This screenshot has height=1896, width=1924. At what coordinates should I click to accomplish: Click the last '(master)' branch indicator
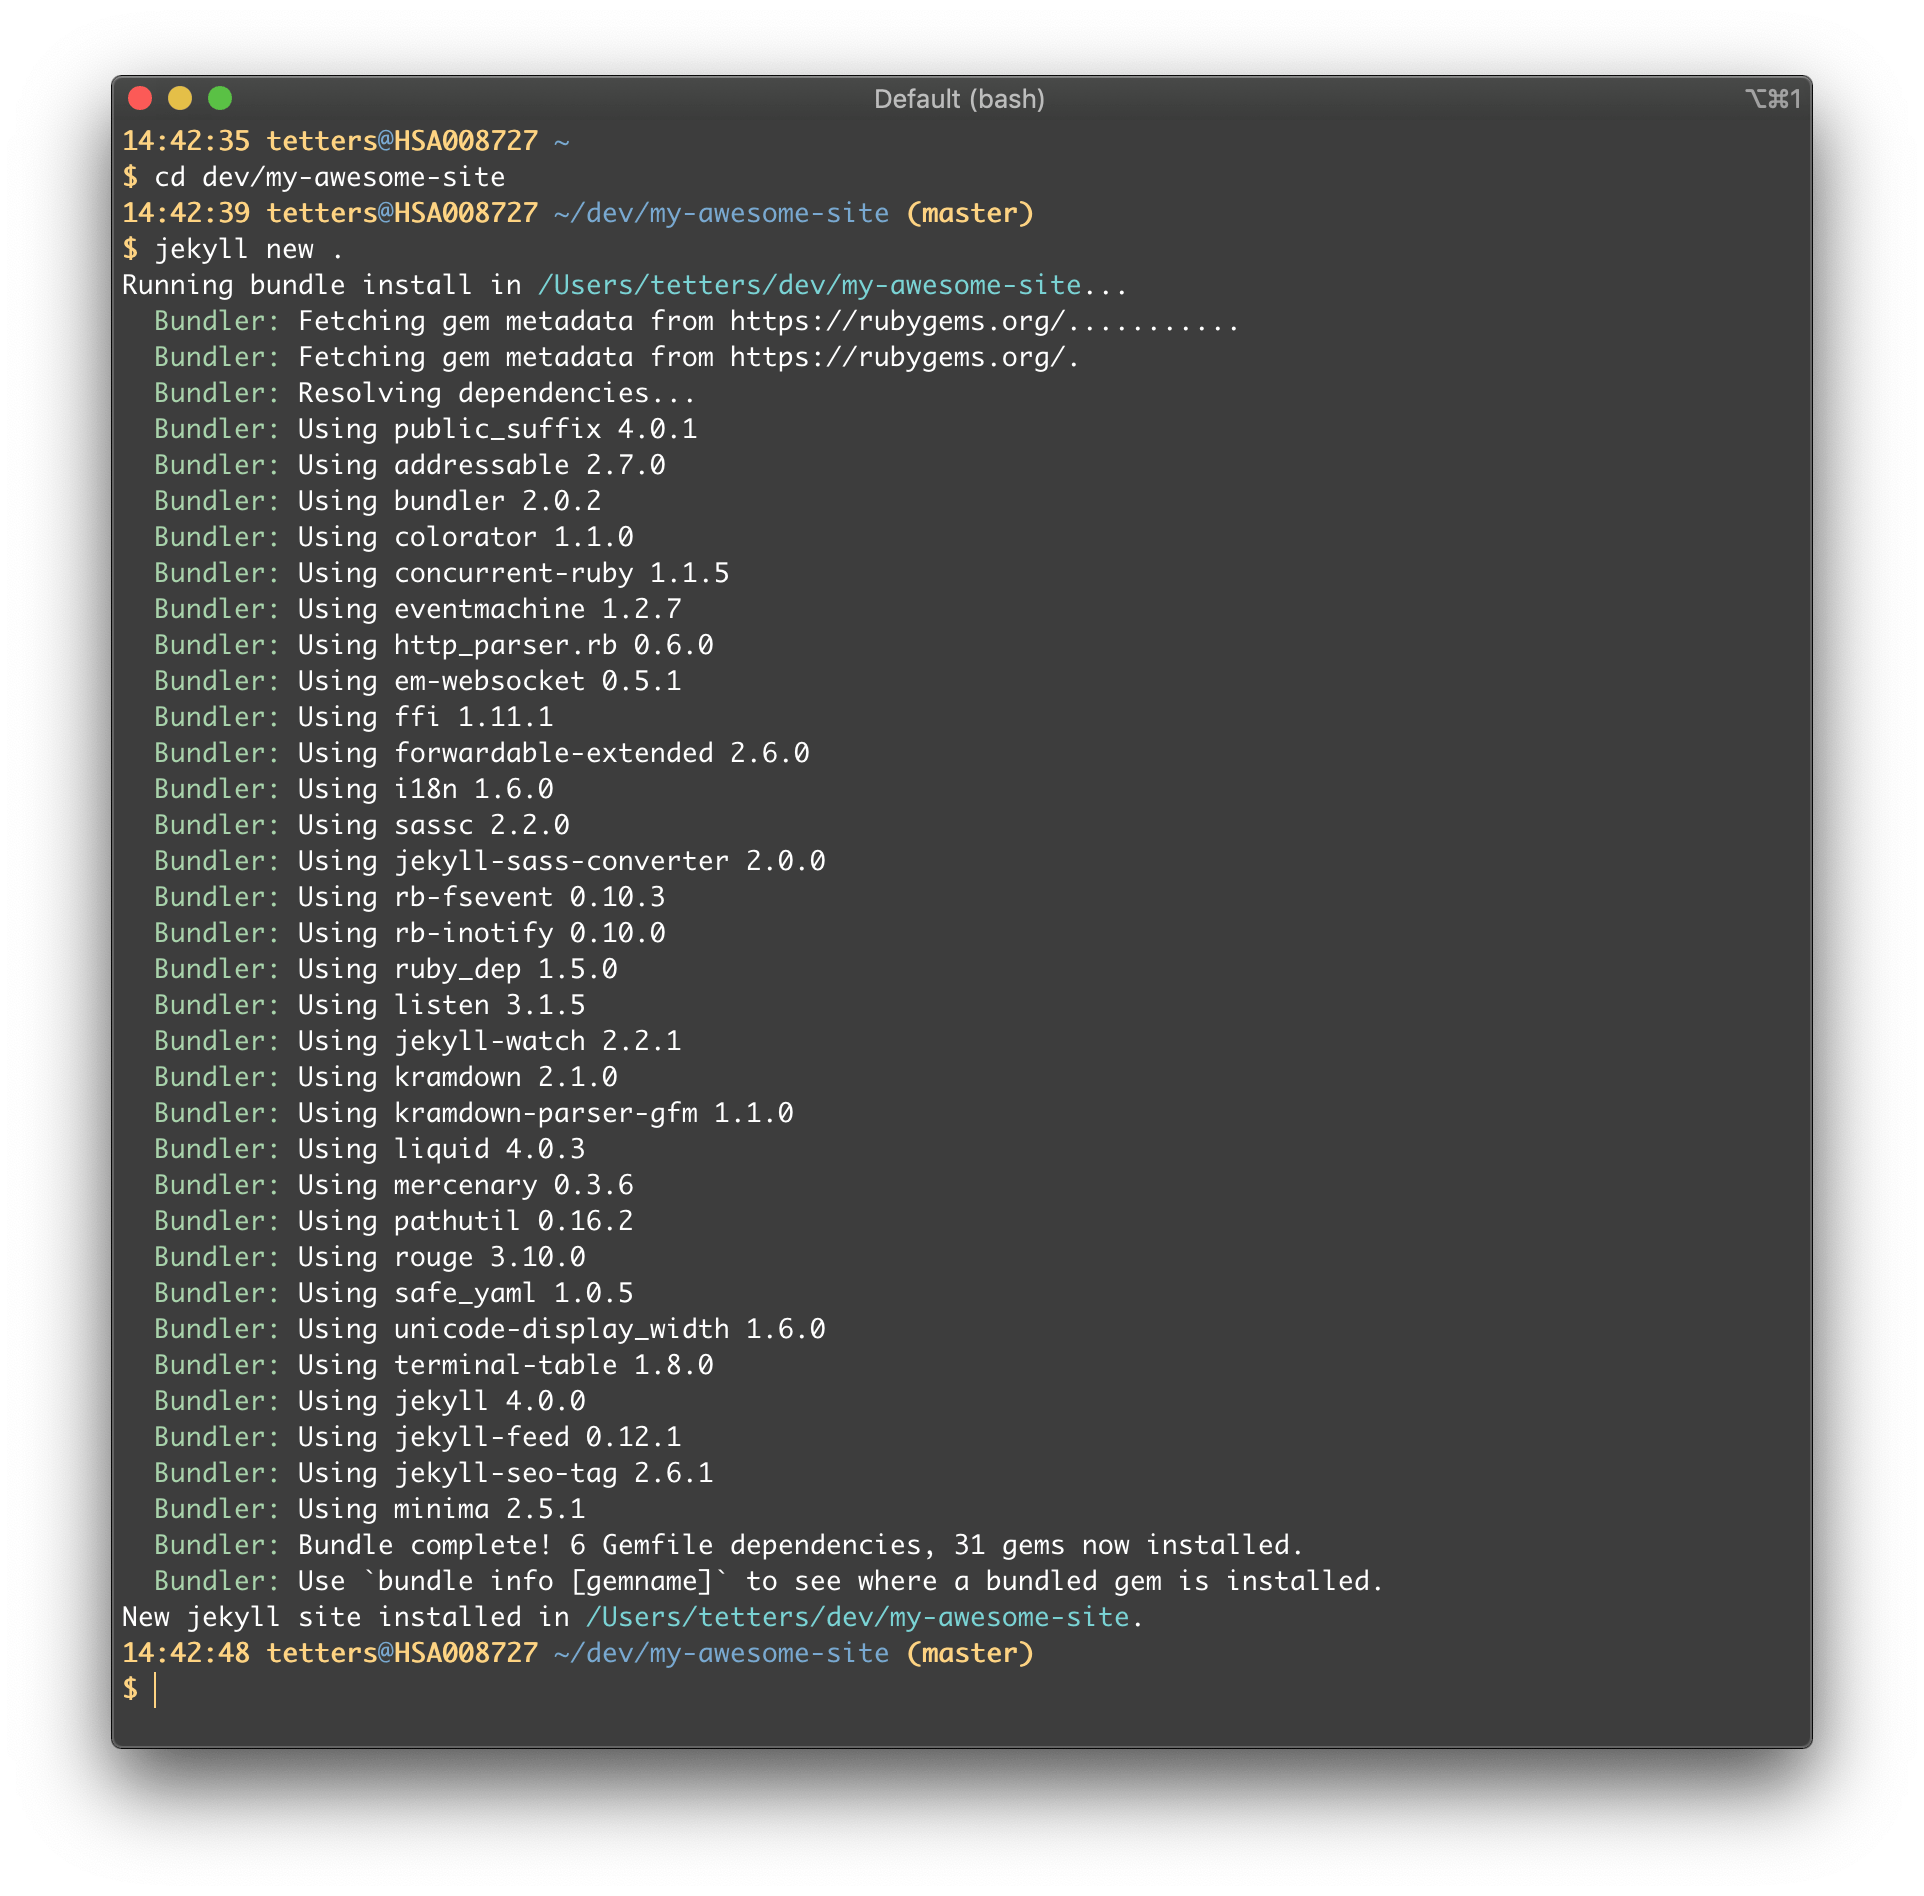tap(970, 1653)
